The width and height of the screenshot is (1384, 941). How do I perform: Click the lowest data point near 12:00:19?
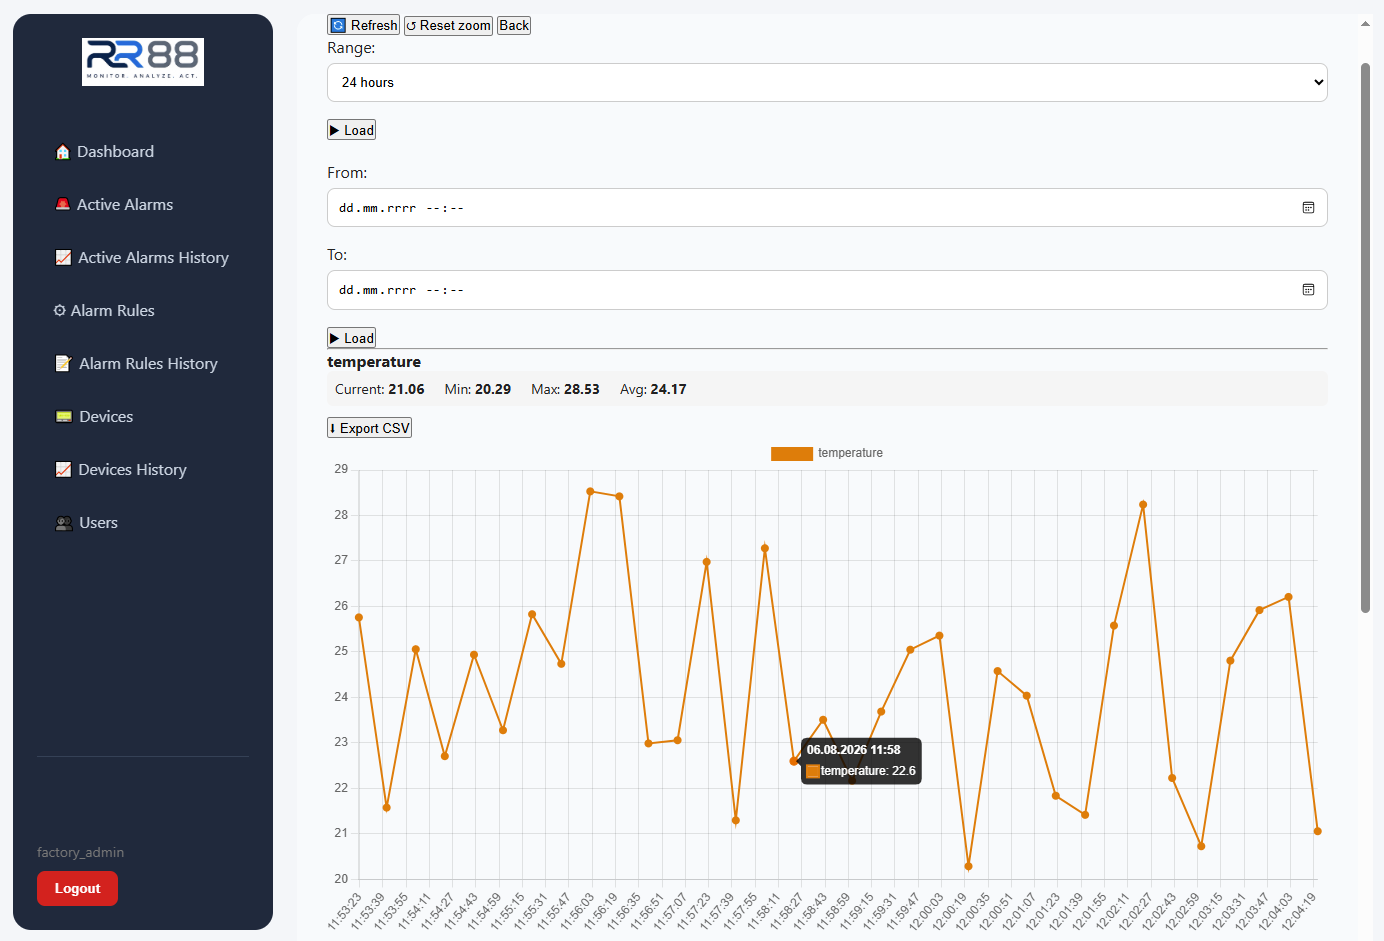click(x=968, y=866)
